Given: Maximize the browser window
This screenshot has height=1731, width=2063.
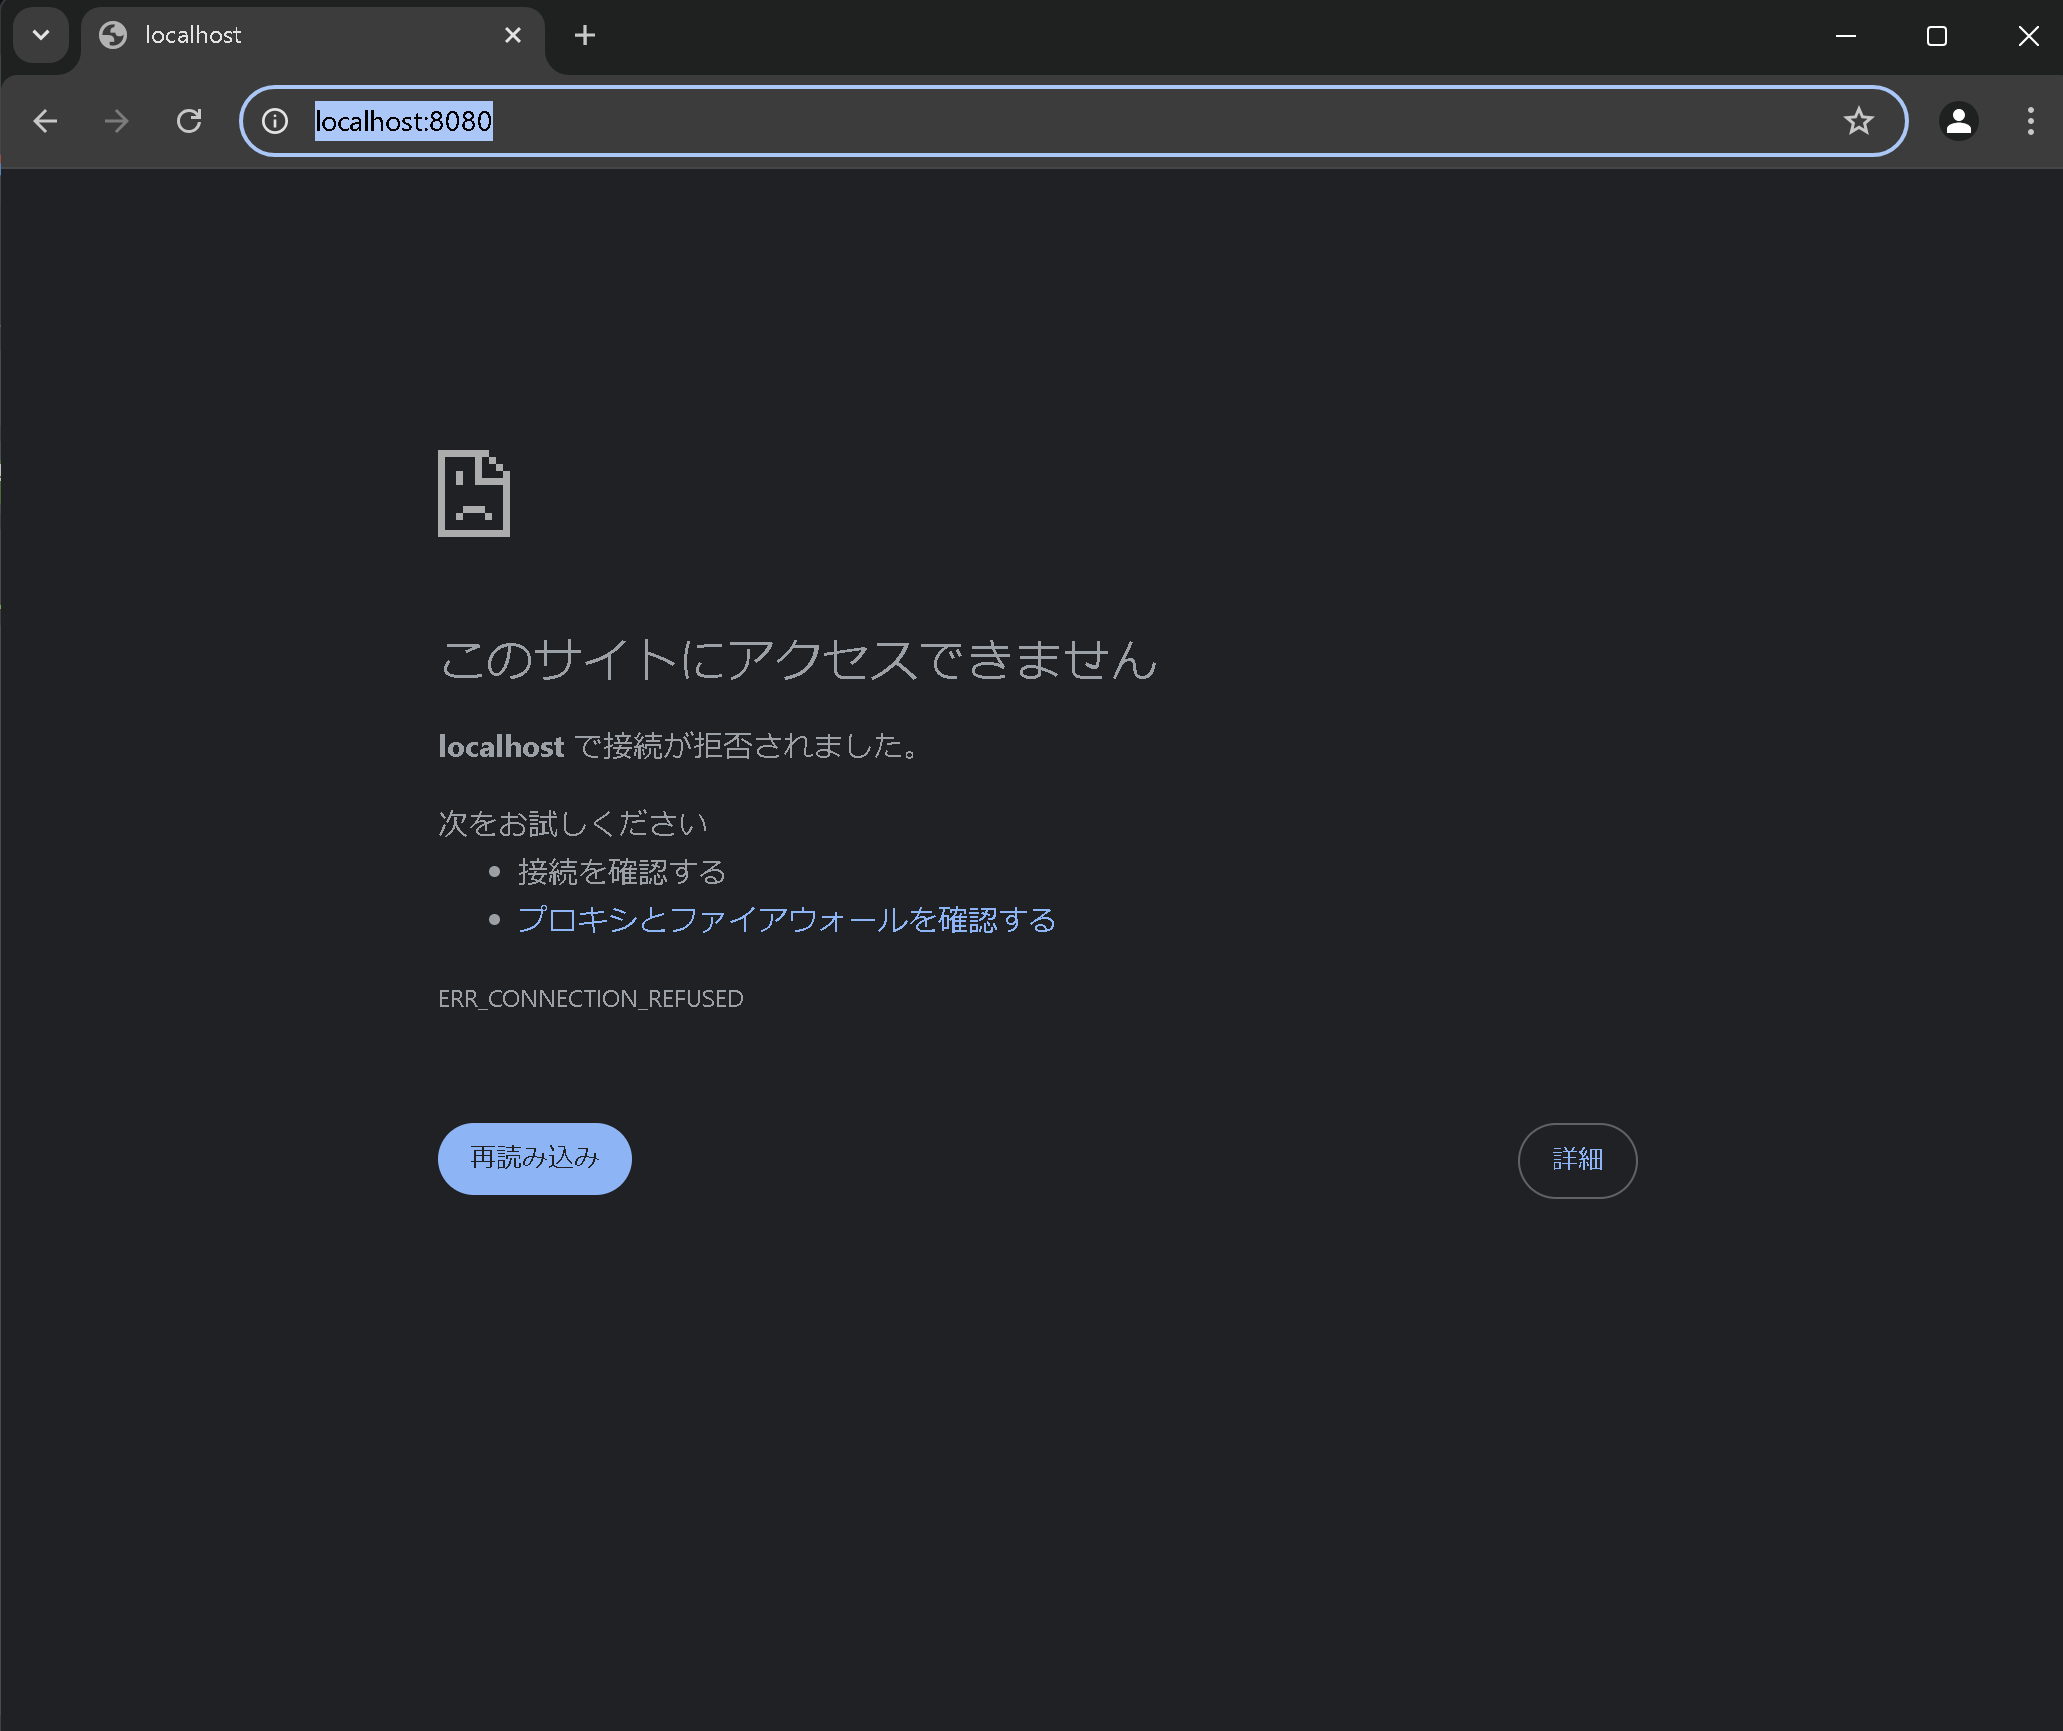Looking at the screenshot, I should tap(1937, 35).
